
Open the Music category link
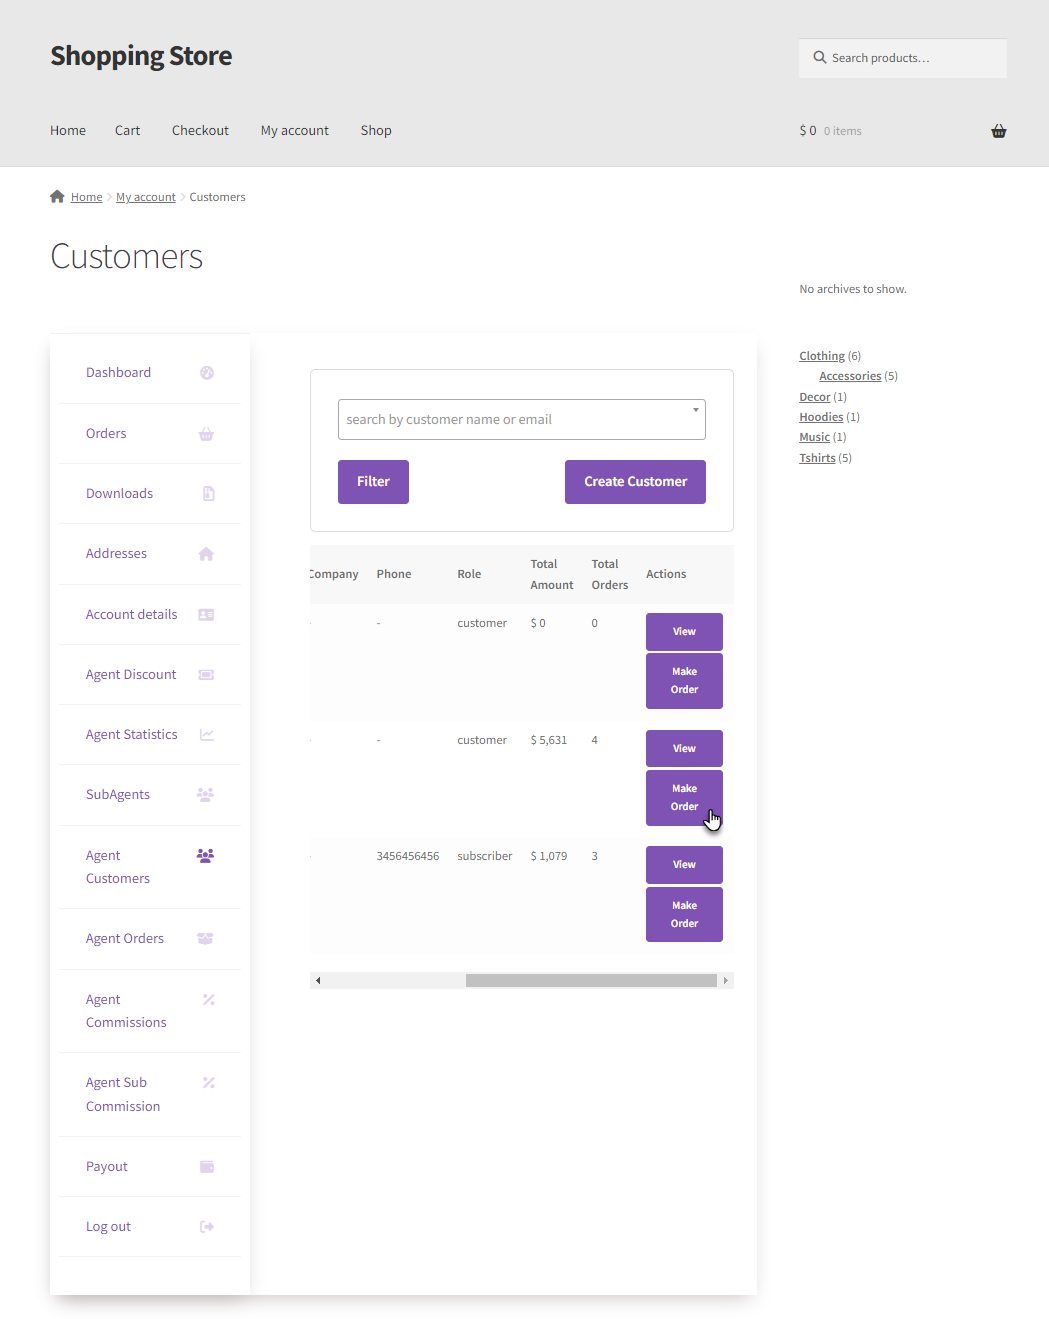814,437
